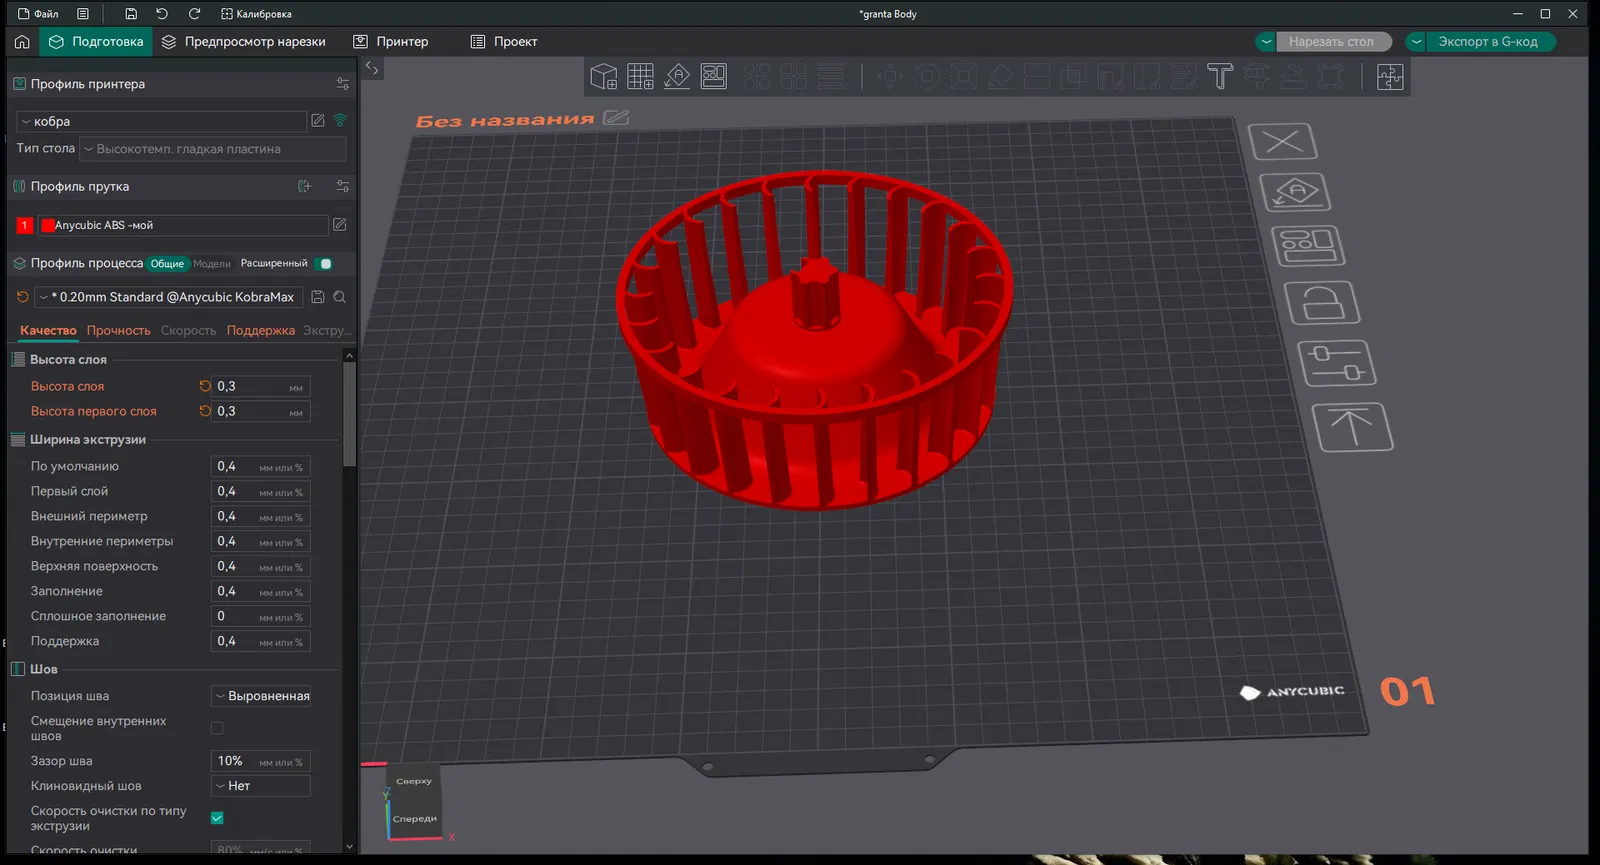The image size is (1600, 865).
Task: Click the Undo arrow in title bar
Action: (162, 14)
